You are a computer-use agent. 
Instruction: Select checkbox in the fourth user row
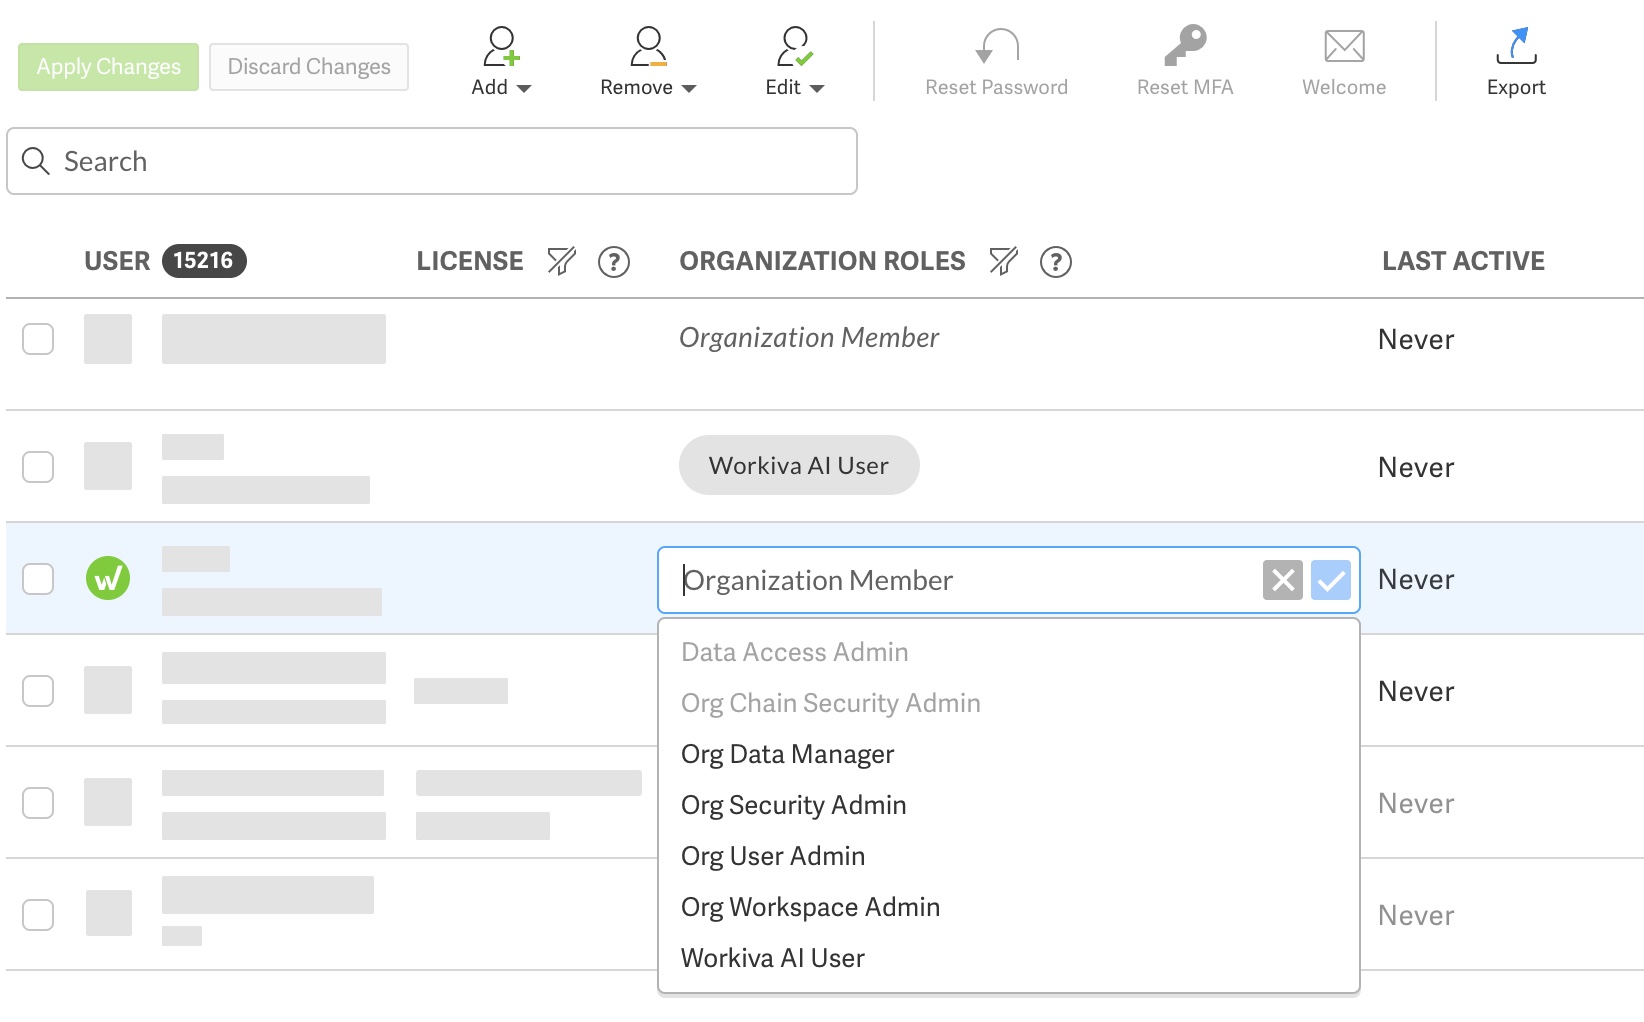pyautogui.click(x=38, y=691)
